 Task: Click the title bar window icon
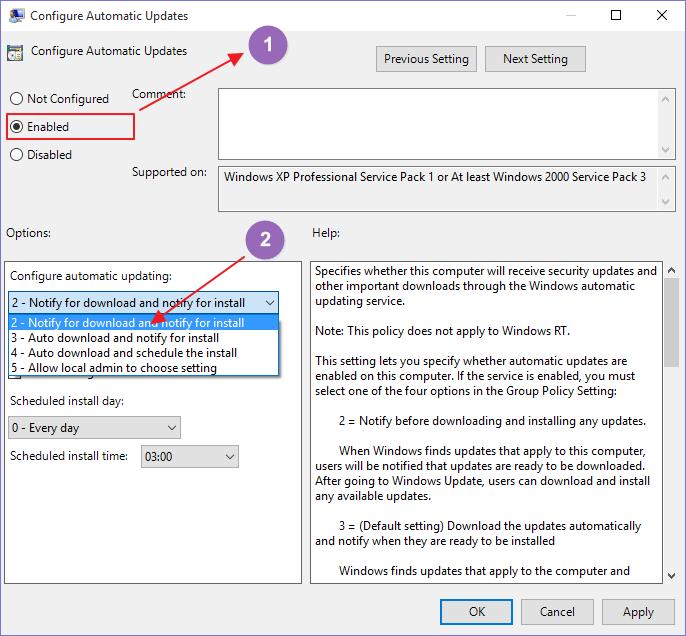pyautogui.click(x=16, y=15)
